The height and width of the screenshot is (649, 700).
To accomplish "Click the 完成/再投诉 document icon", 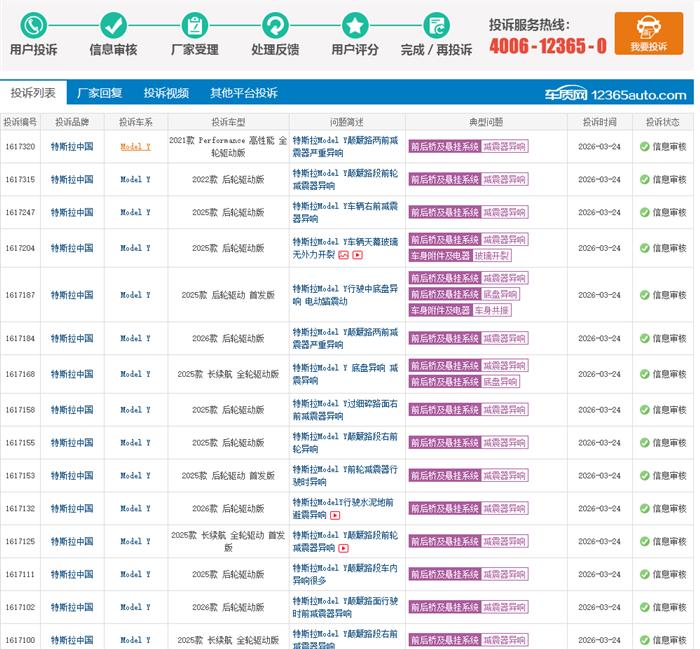I will pyautogui.click(x=436, y=25).
